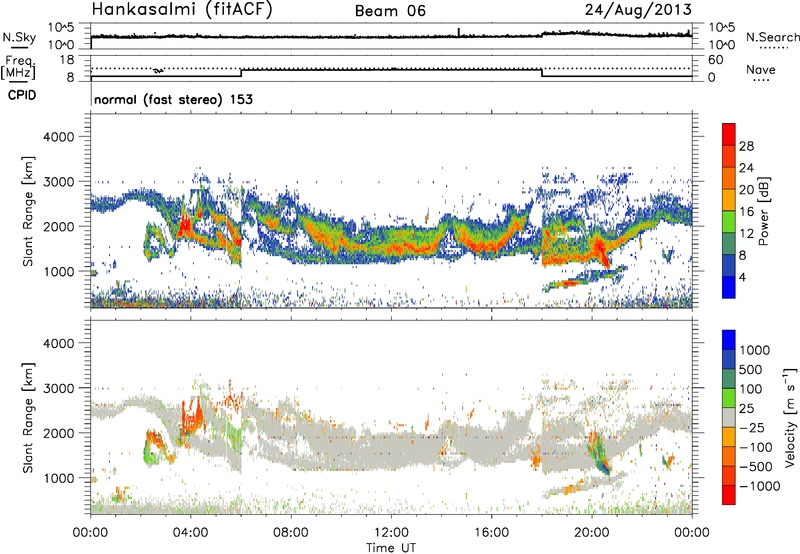Click the frequency step-down at 18:00 UT
This screenshot has height=554, width=800.
coord(541,73)
